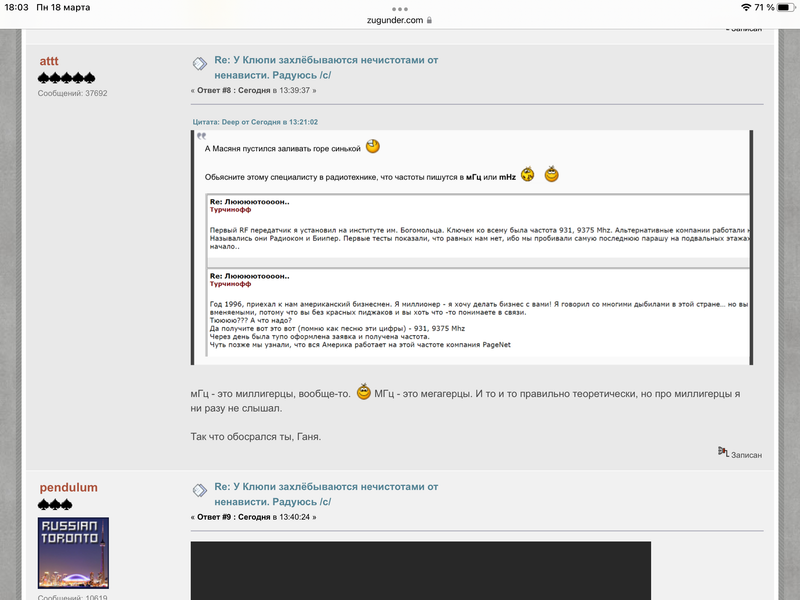Tap the battery indicator icon
The height and width of the screenshot is (600, 800).
(x=786, y=7)
